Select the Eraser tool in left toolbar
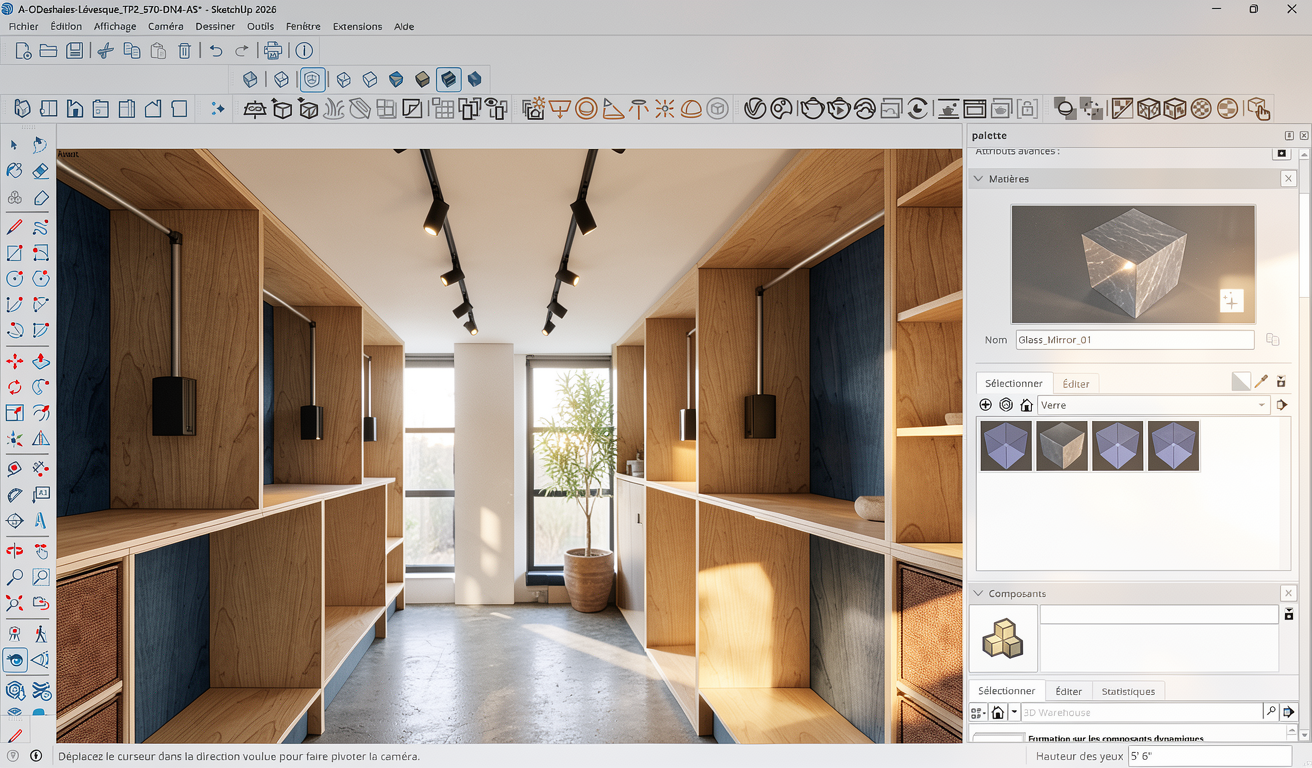1312x768 pixels. pos(40,171)
